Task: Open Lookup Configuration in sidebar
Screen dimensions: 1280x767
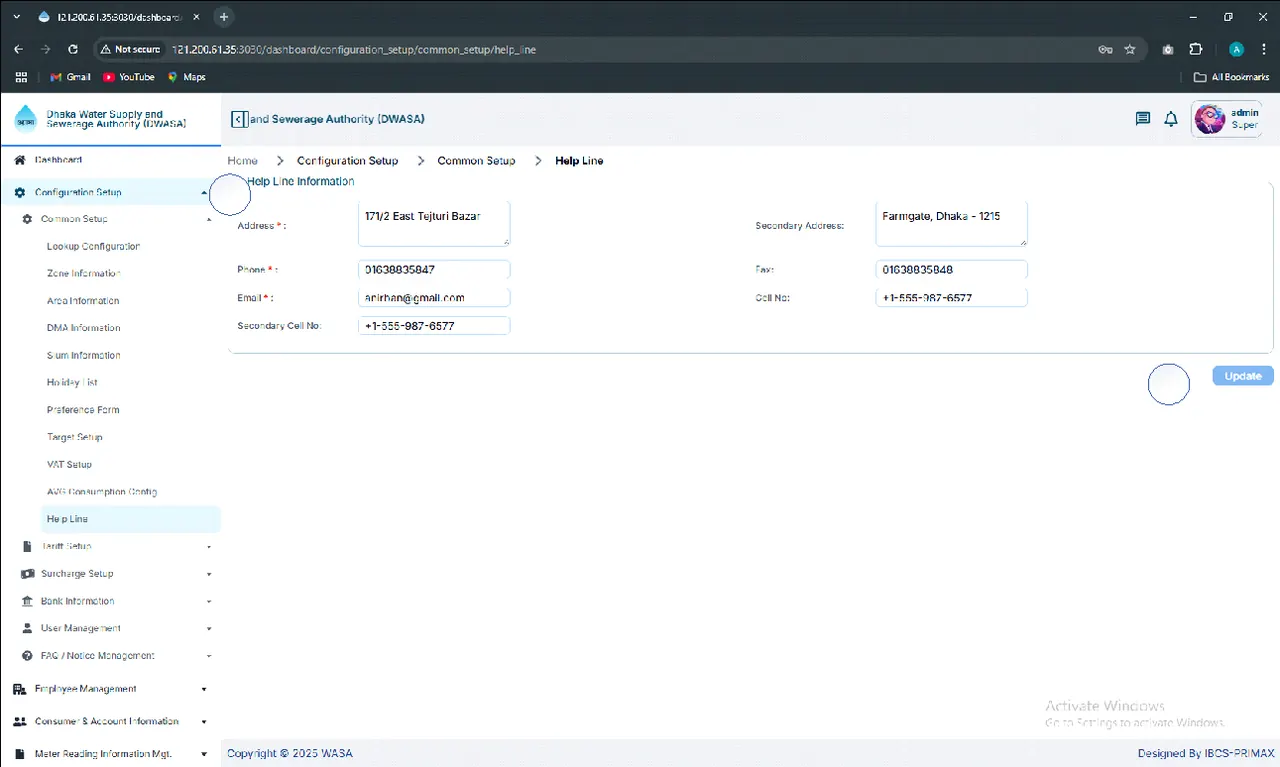Action: (x=93, y=246)
